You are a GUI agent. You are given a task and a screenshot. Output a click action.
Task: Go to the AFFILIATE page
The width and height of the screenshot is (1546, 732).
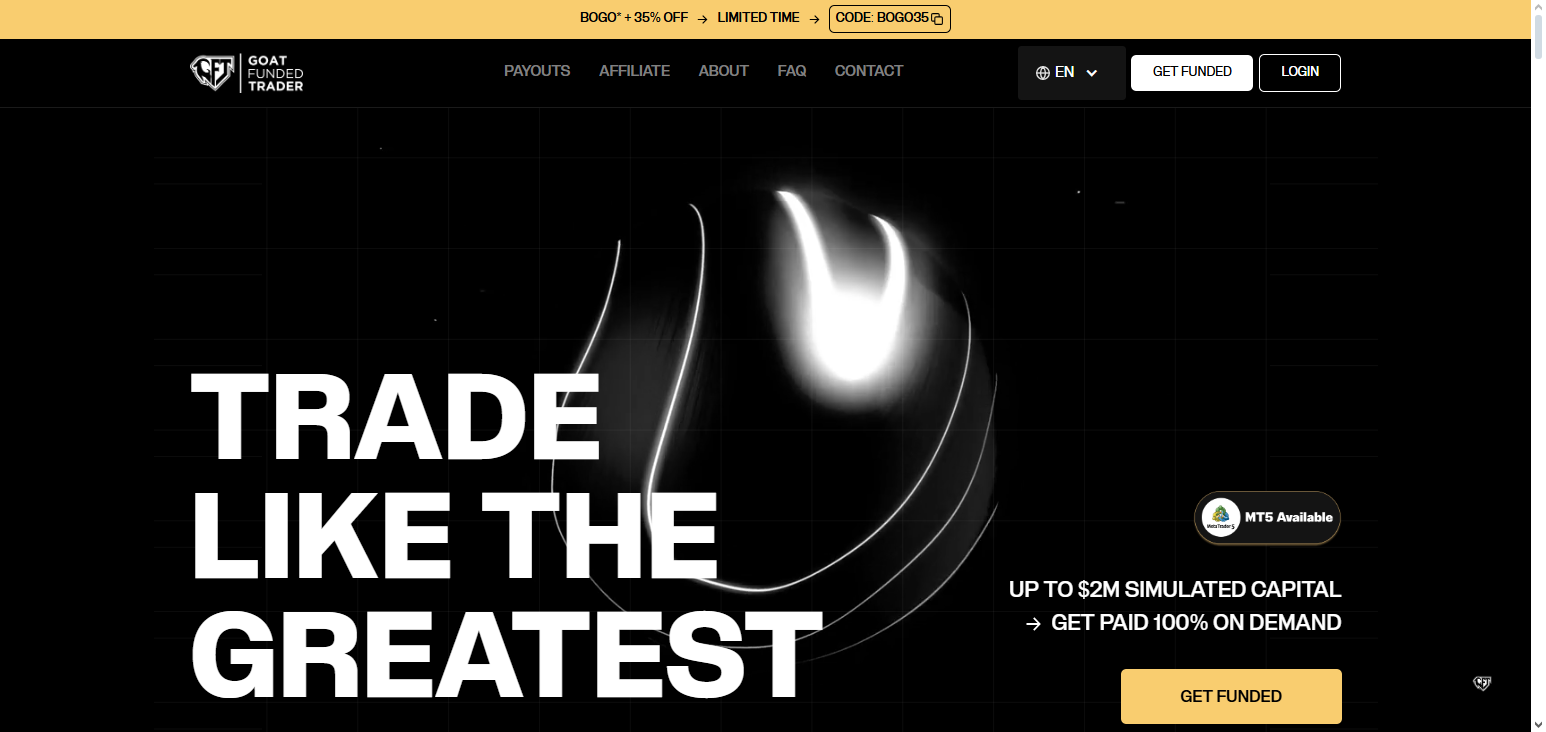[x=634, y=71]
